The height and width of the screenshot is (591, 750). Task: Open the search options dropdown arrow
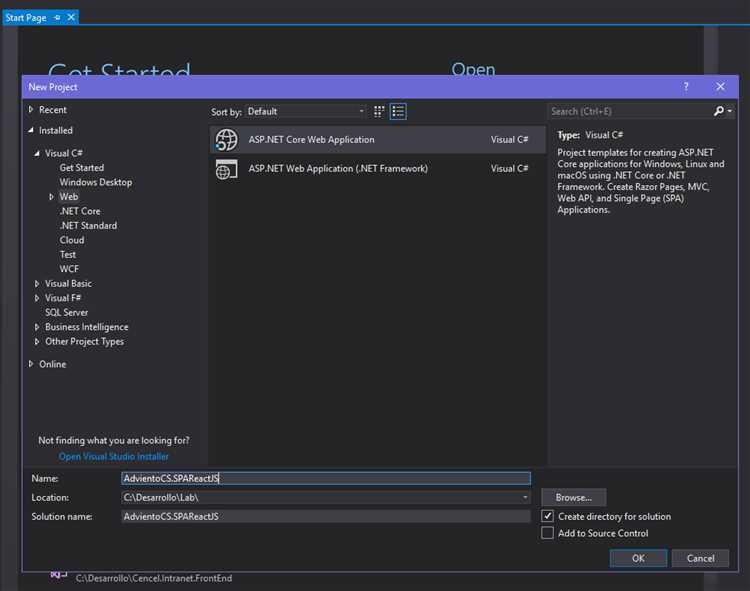pos(729,111)
